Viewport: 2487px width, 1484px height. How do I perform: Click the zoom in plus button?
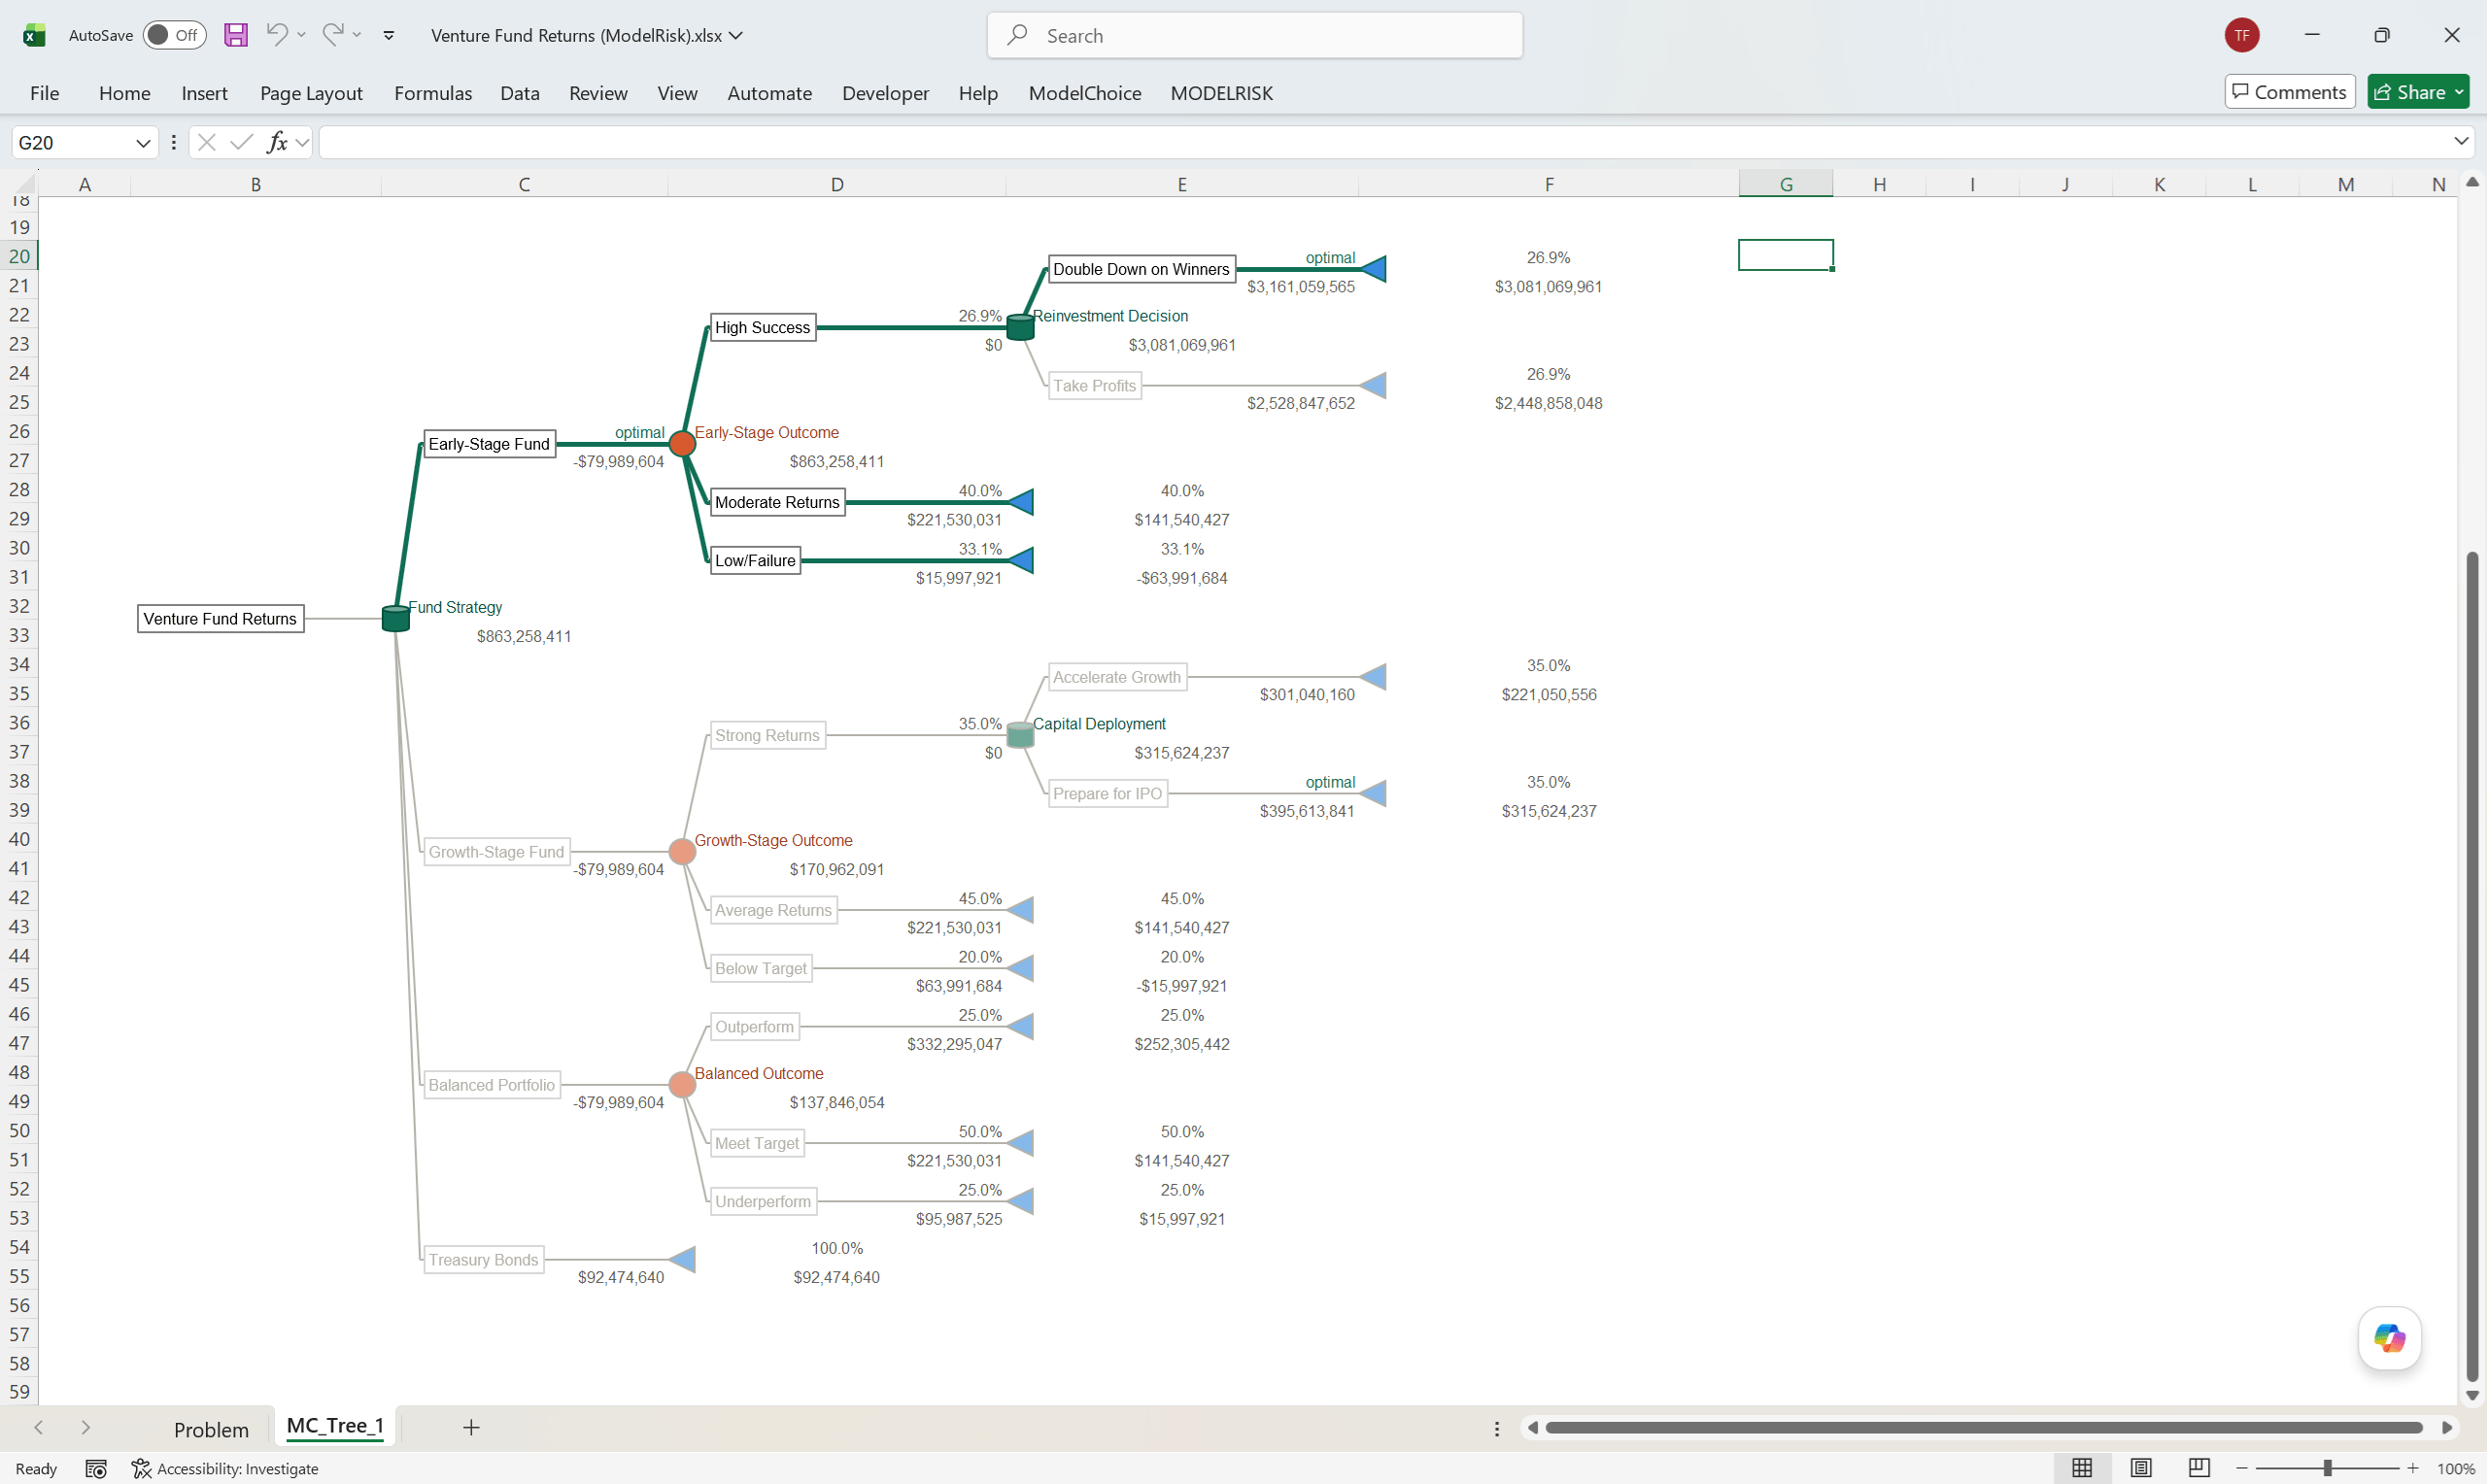click(2413, 1468)
